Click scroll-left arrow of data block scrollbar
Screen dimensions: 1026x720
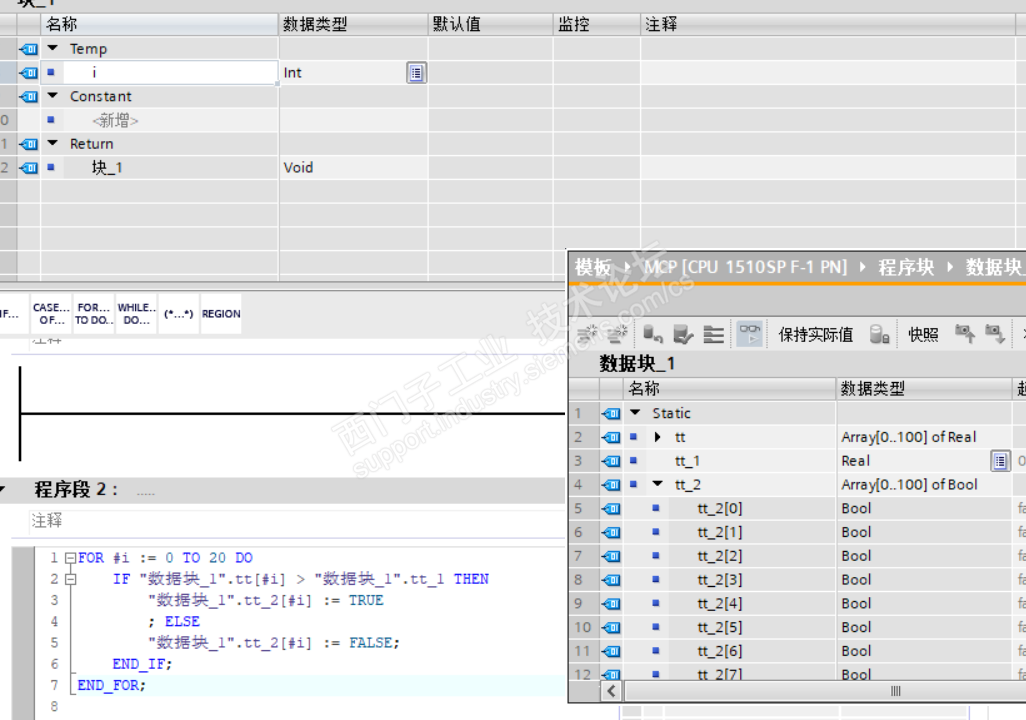pyautogui.click(x=611, y=691)
